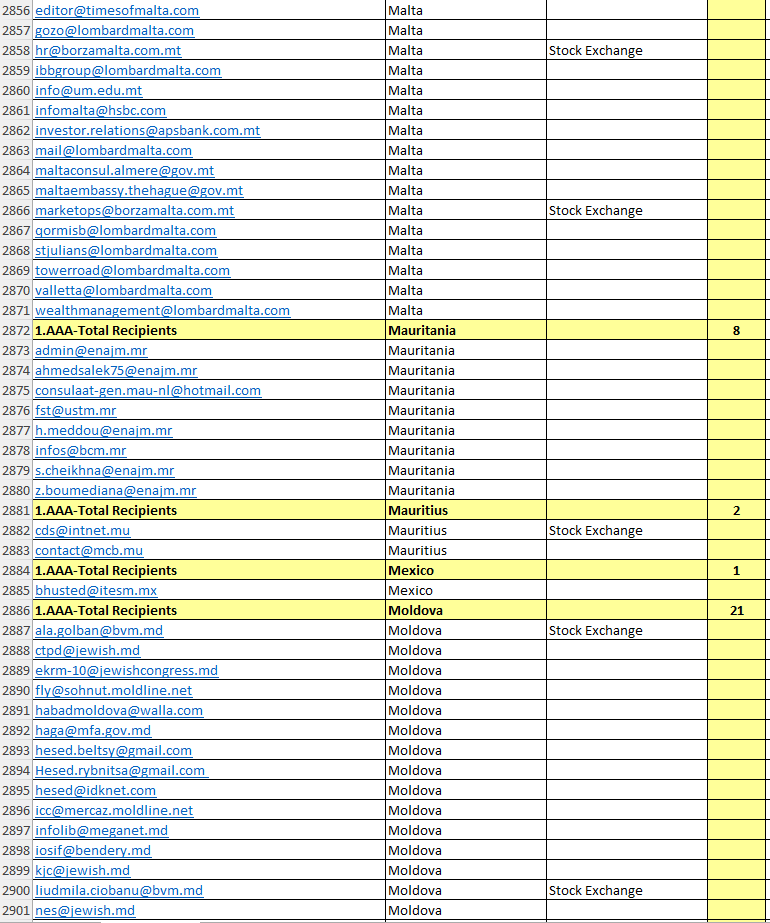Open hesed.beltsy@gmail.com link
This screenshot has height=923, width=770.
[114, 751]
